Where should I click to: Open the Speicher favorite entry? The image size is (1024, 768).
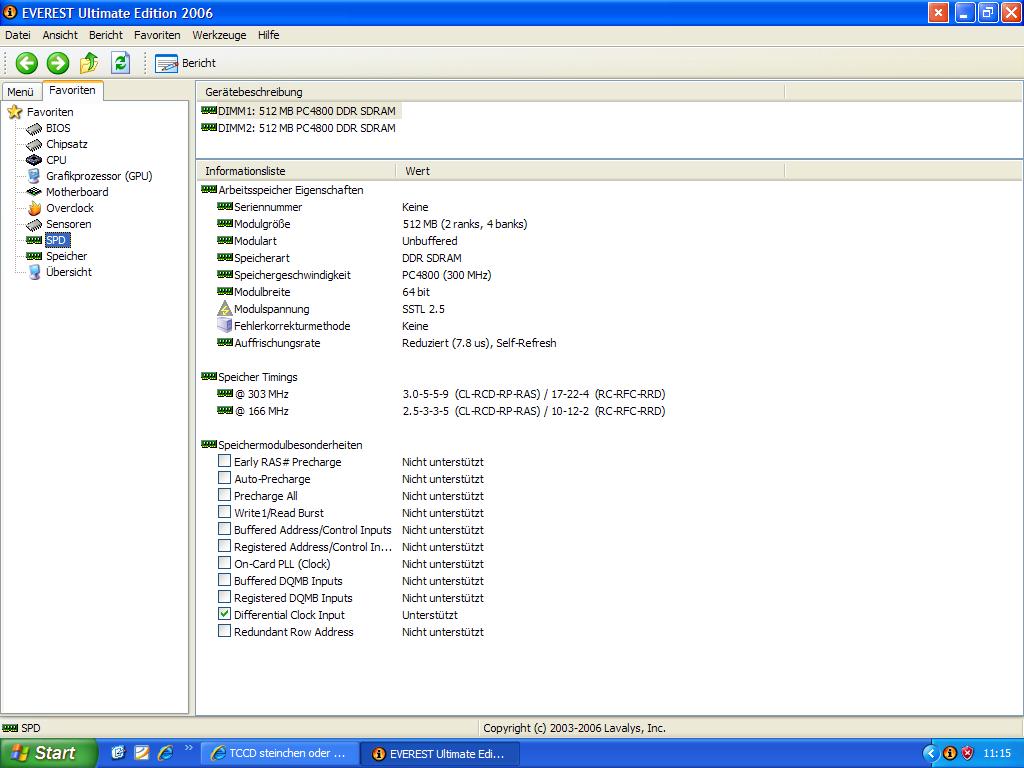click(x=57, y=256)
